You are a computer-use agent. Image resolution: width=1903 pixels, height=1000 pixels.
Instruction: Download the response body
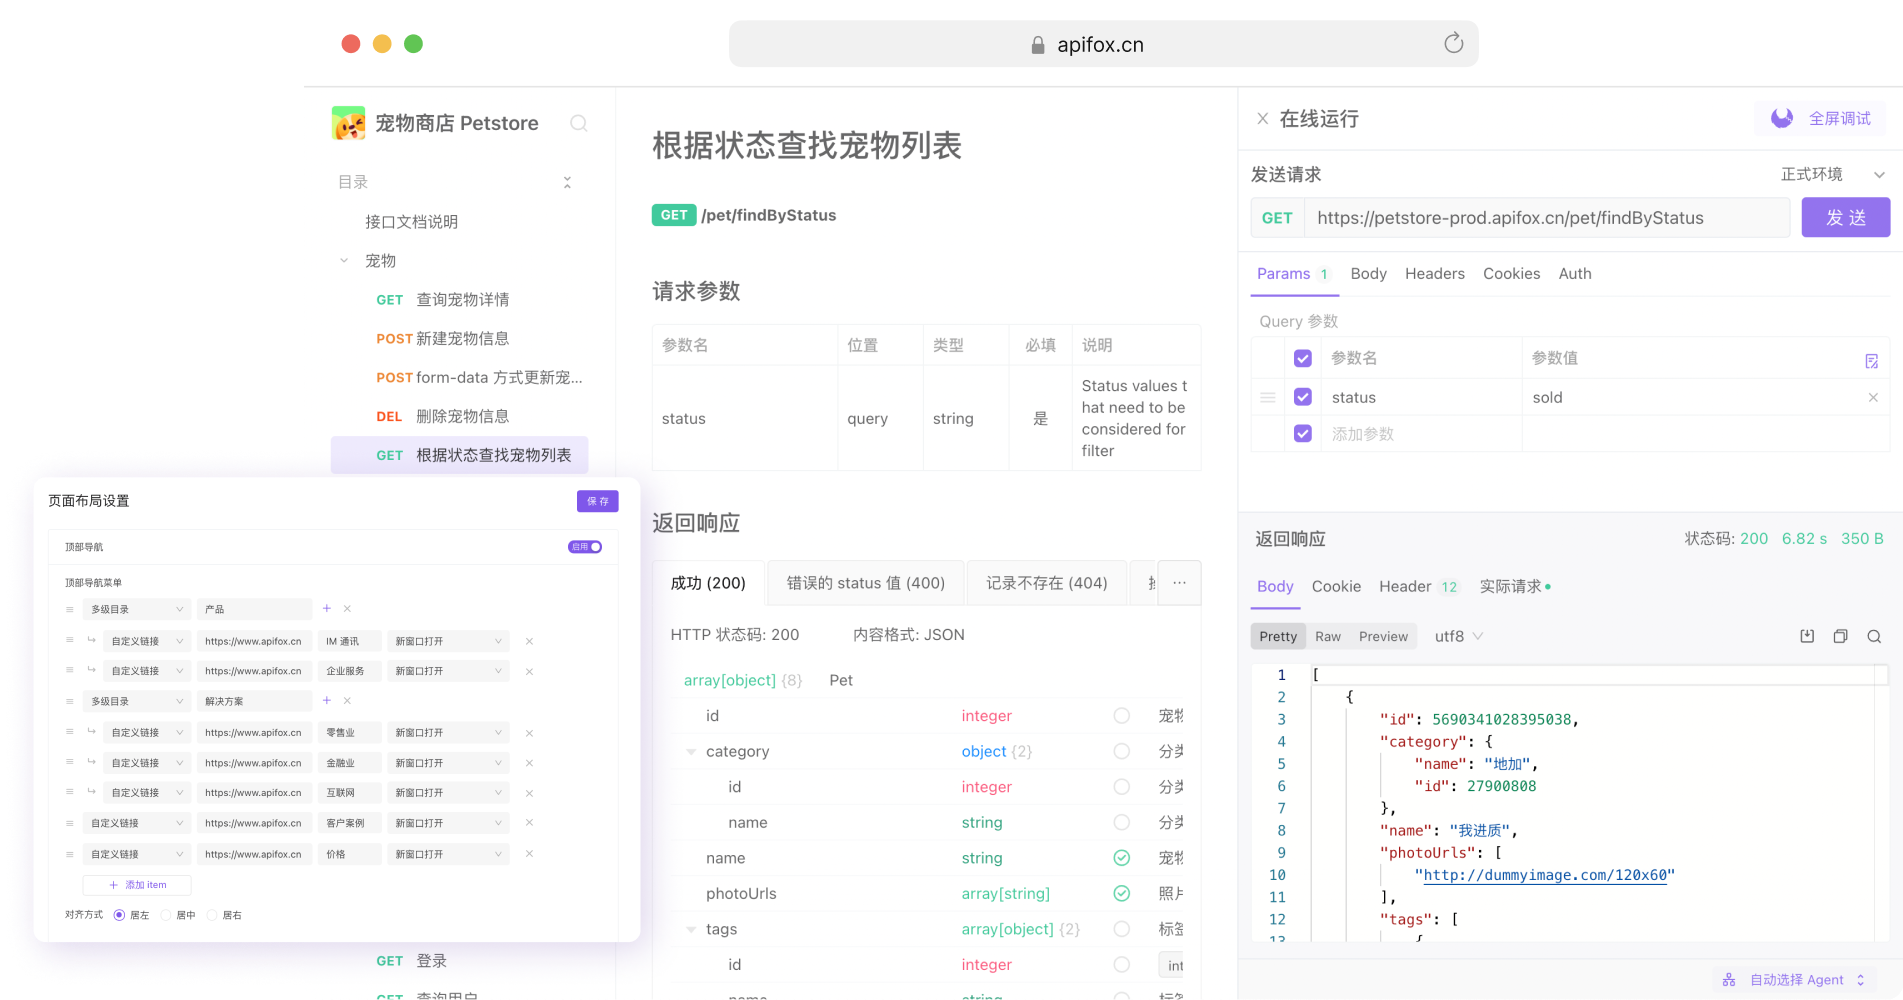coord(1806,636)
